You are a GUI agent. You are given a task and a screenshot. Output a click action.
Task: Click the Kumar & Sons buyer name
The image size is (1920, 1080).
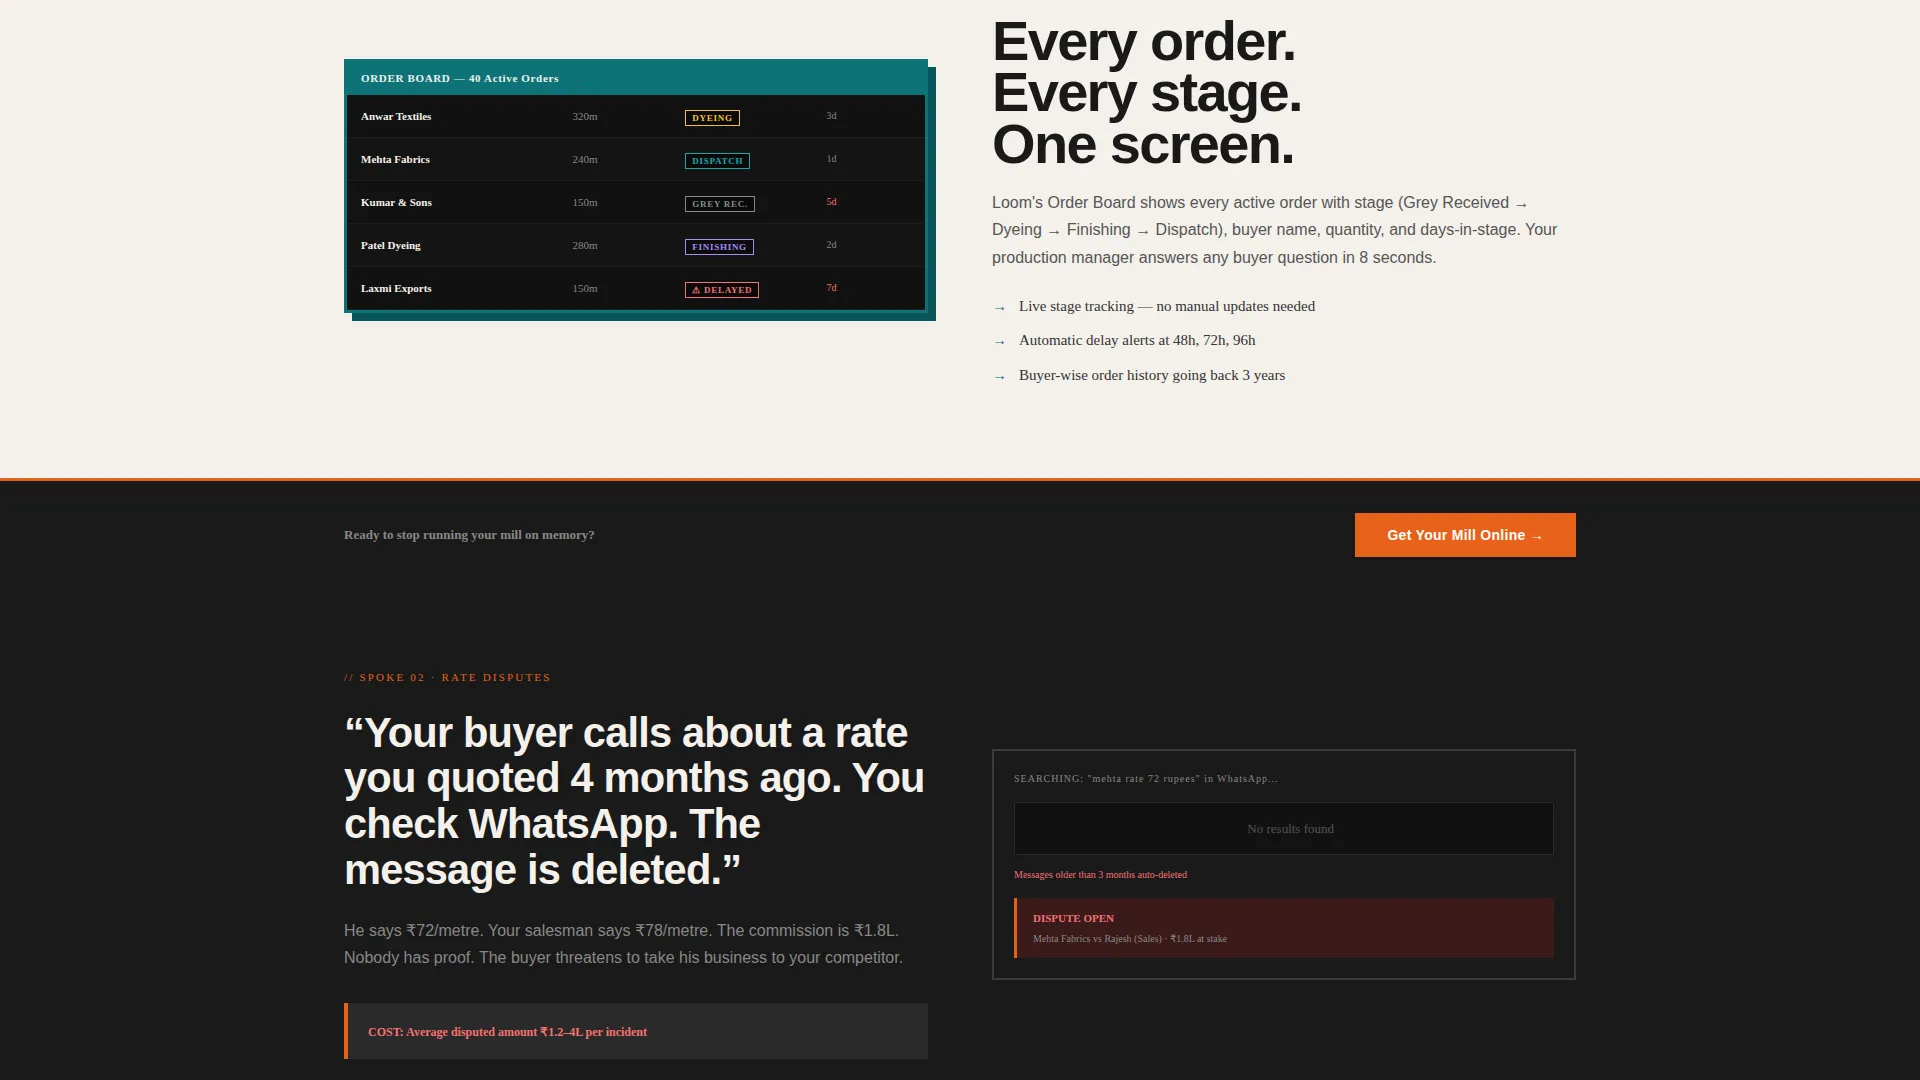(396, 202)
